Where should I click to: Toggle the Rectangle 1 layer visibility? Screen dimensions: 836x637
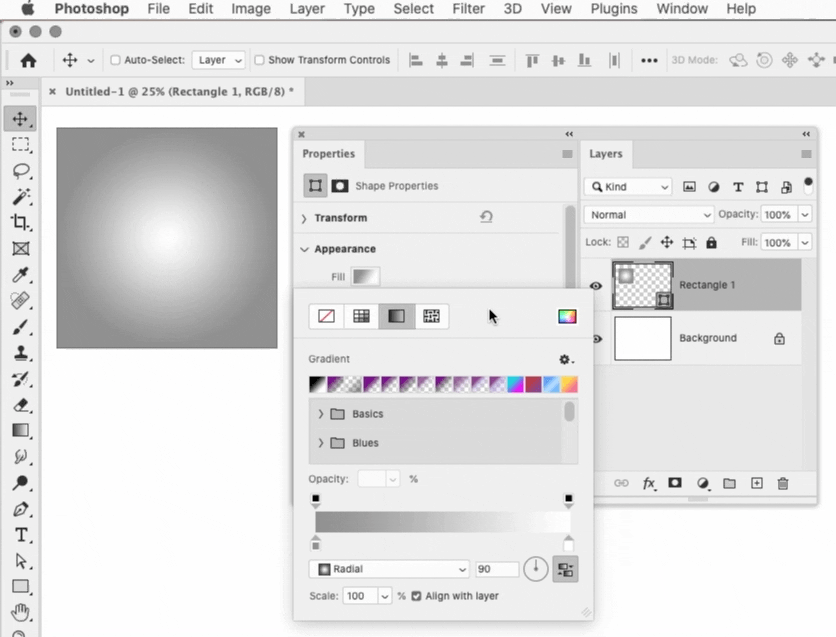(x=596, y=285)
